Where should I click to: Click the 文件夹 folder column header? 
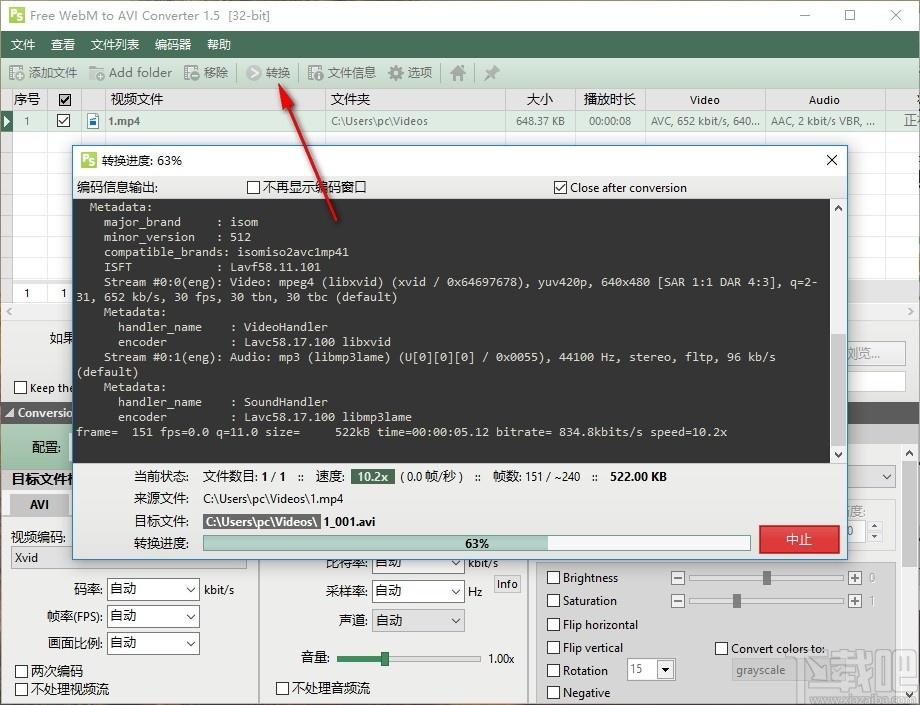coord(415,100)
